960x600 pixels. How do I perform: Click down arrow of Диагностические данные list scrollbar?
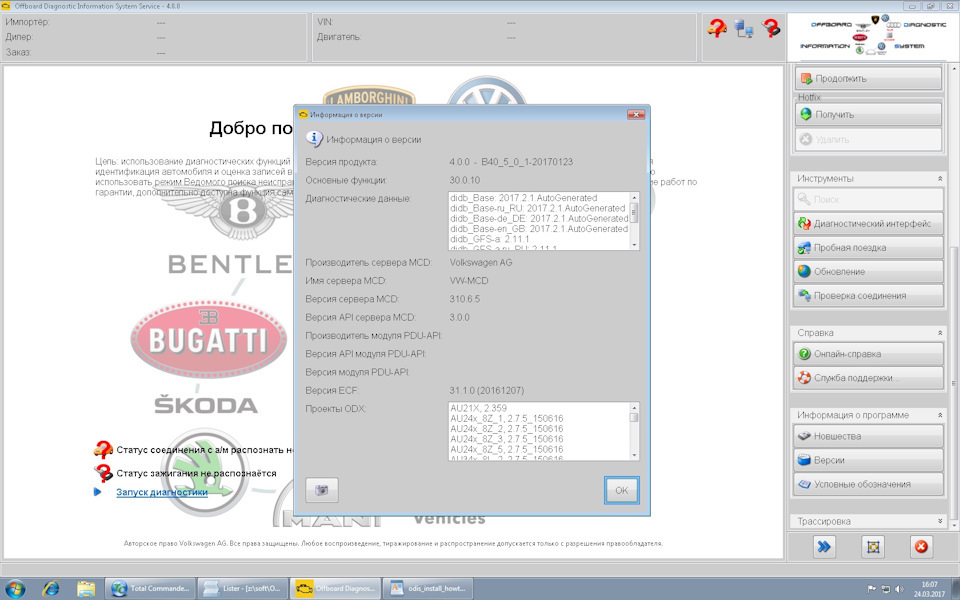[634, 244]
